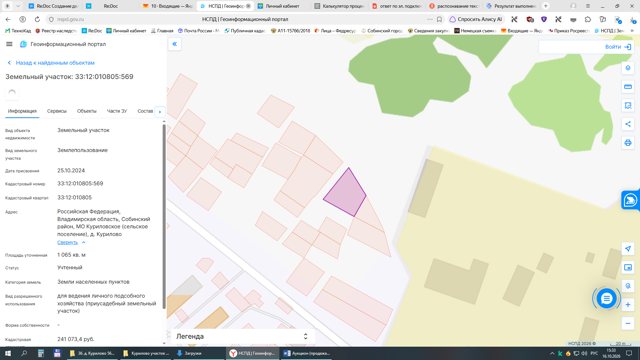Collapse the Сверить address details chevron
The height and width of the screenshot is (360, 640).
pos(84,242)
